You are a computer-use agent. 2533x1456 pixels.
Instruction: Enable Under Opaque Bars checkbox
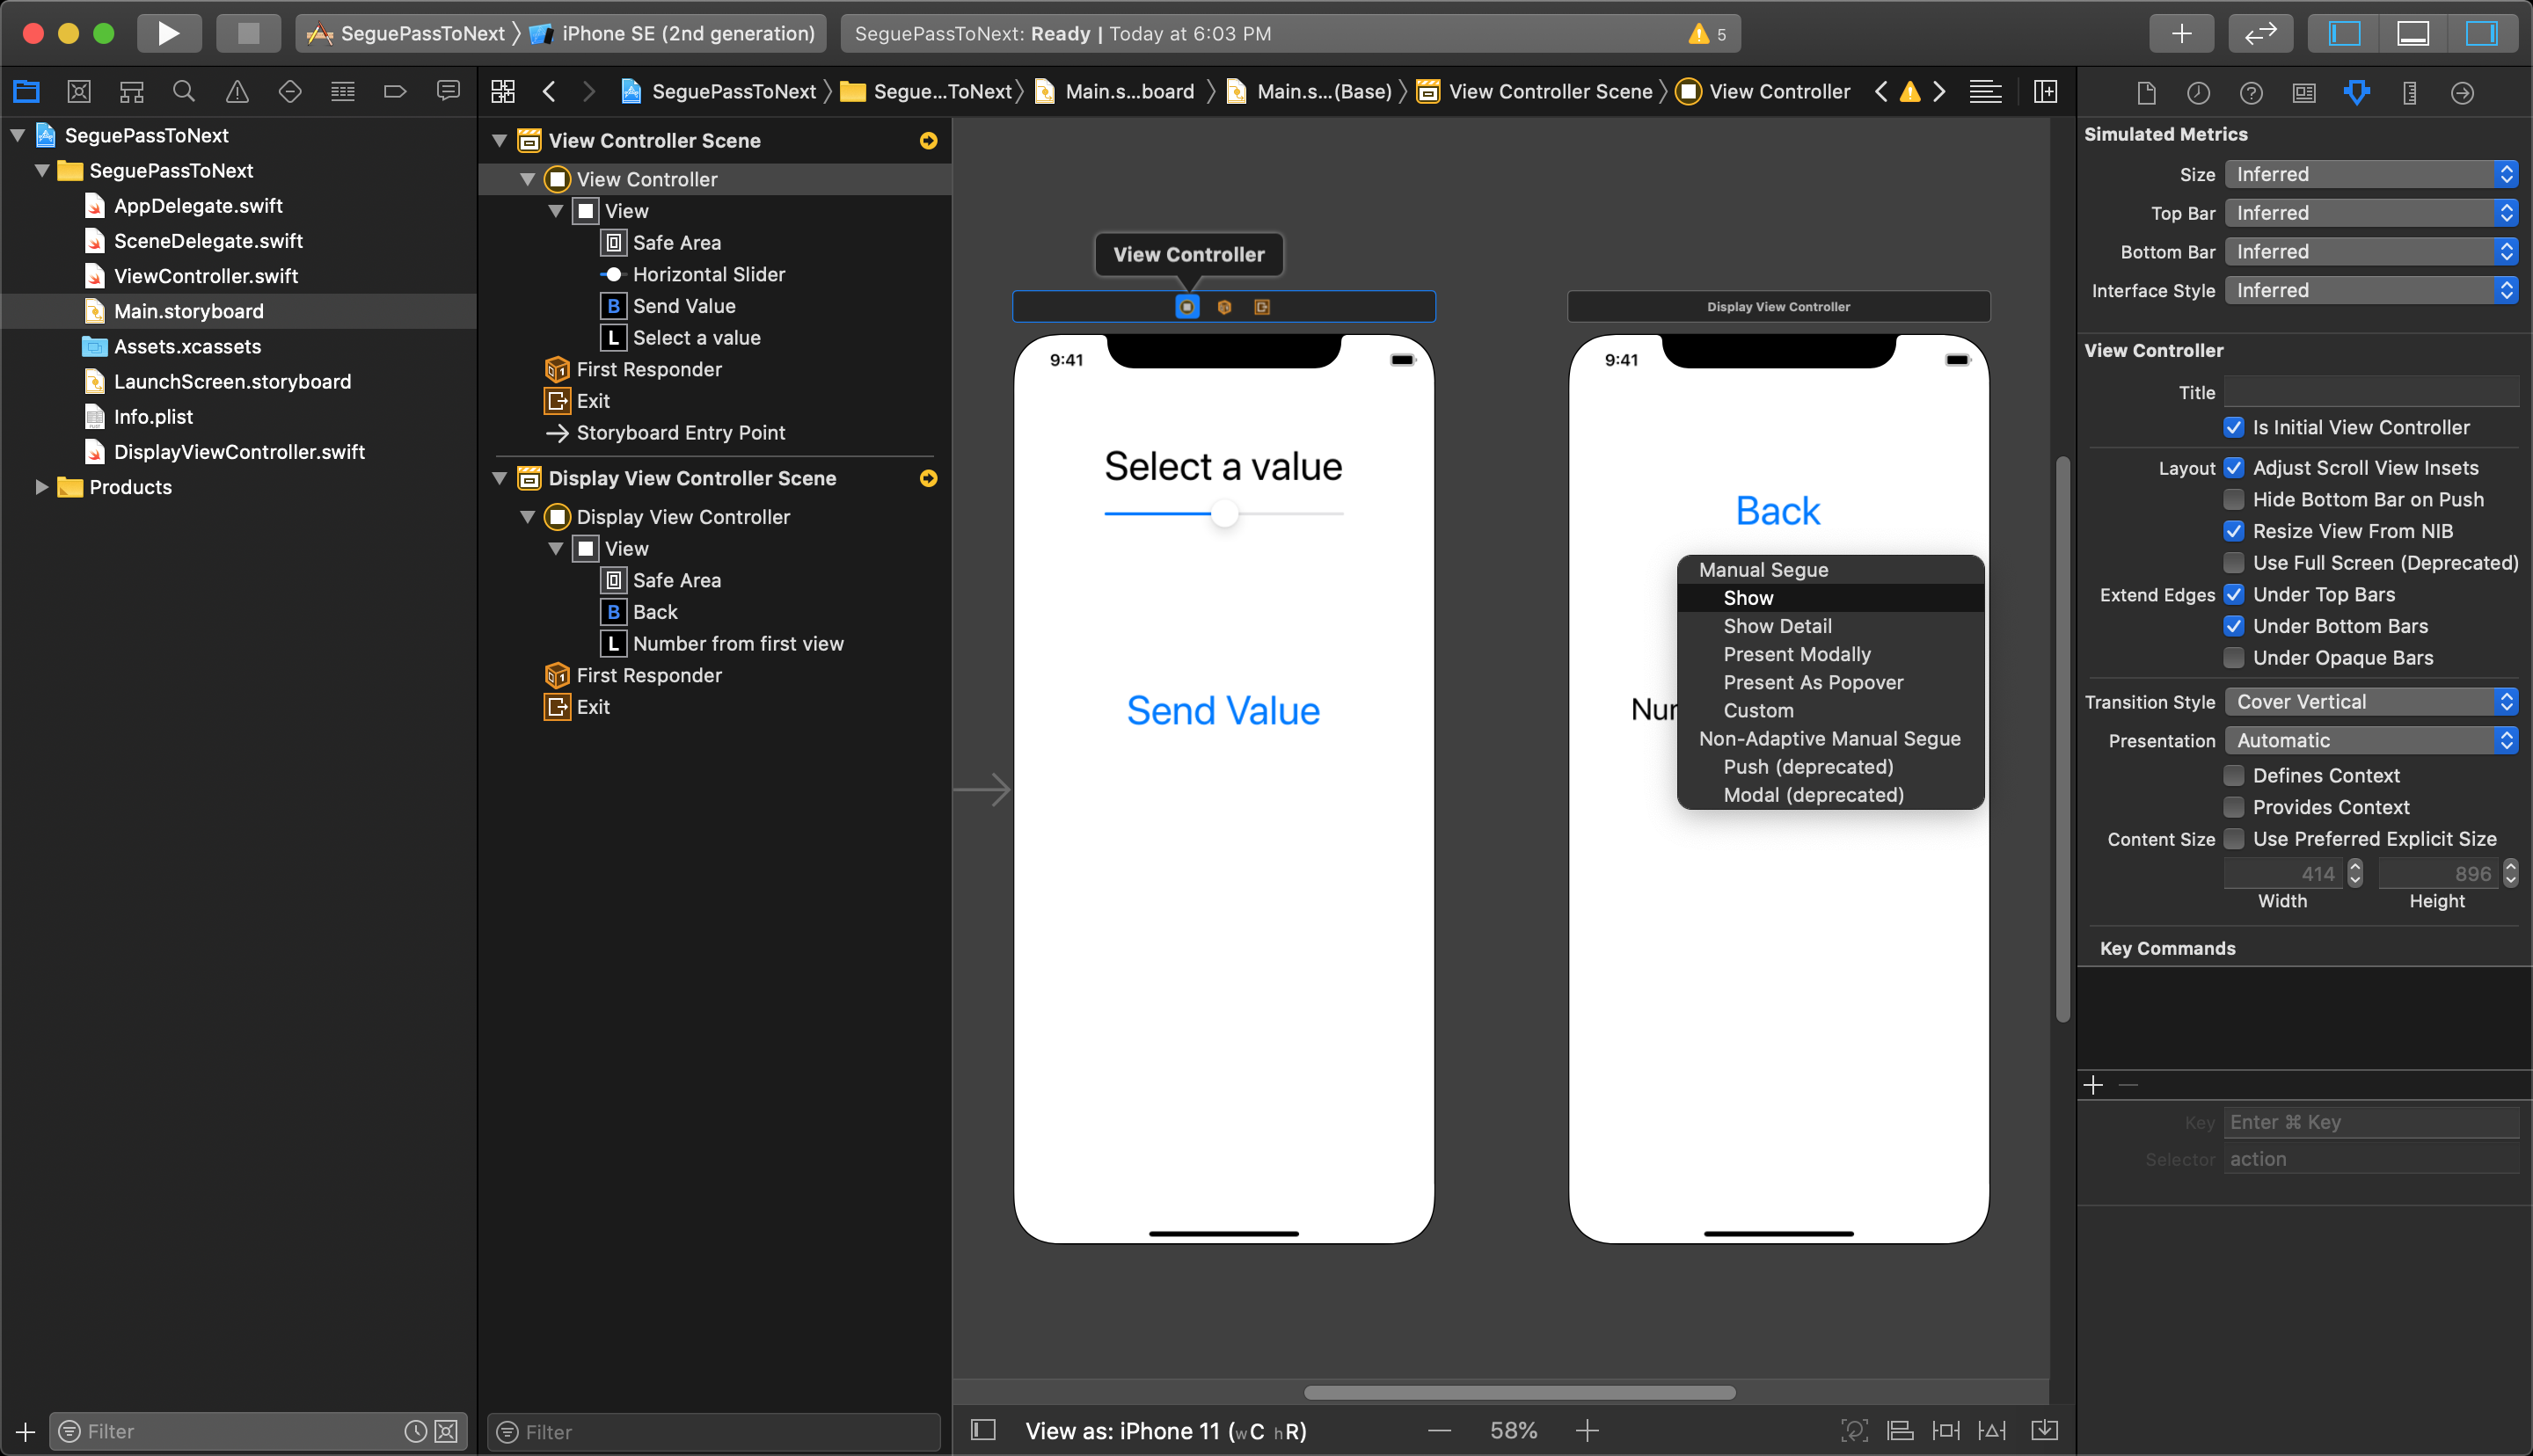click(2233, 657)
